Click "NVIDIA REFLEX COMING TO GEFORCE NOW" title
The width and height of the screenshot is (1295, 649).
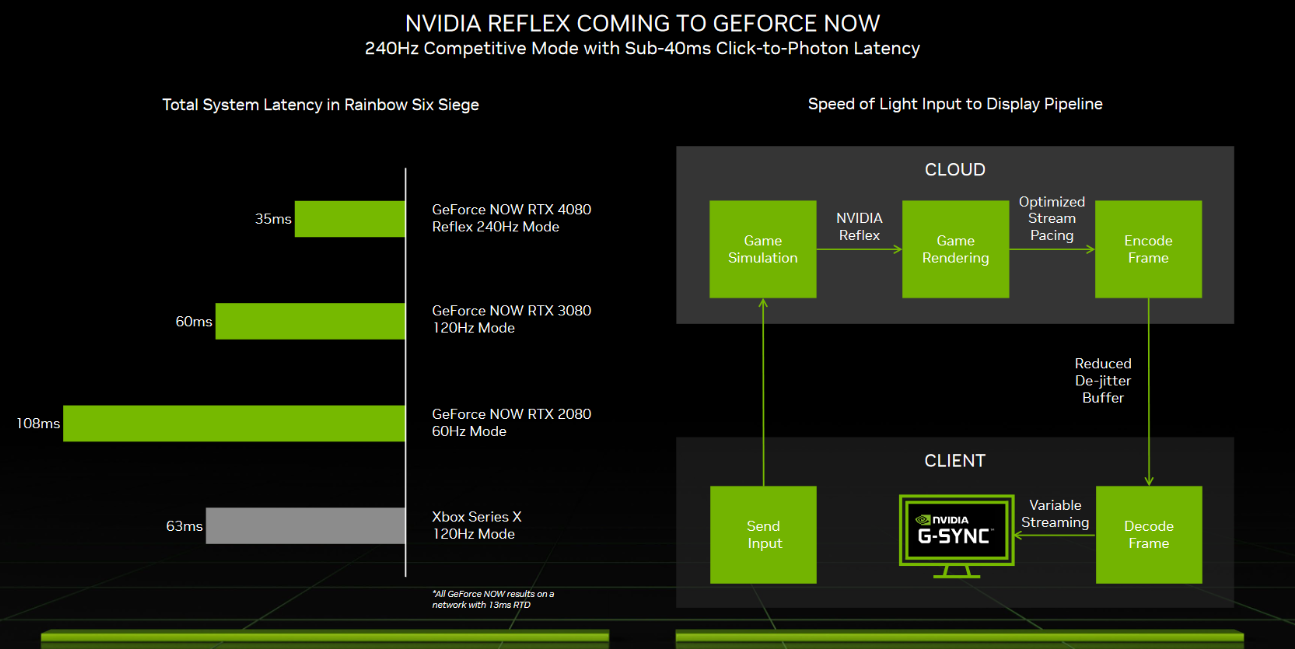[x=643, y=23]
